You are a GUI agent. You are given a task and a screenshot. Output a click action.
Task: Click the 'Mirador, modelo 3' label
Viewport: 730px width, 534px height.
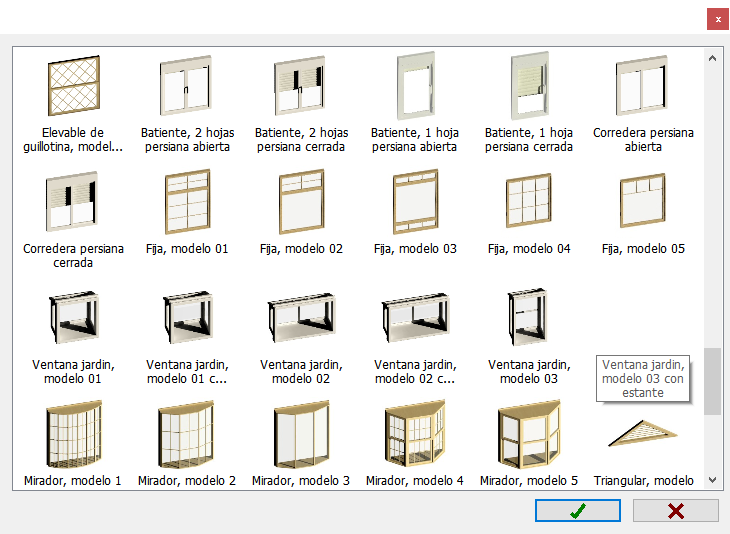click(x=301, y=480)
